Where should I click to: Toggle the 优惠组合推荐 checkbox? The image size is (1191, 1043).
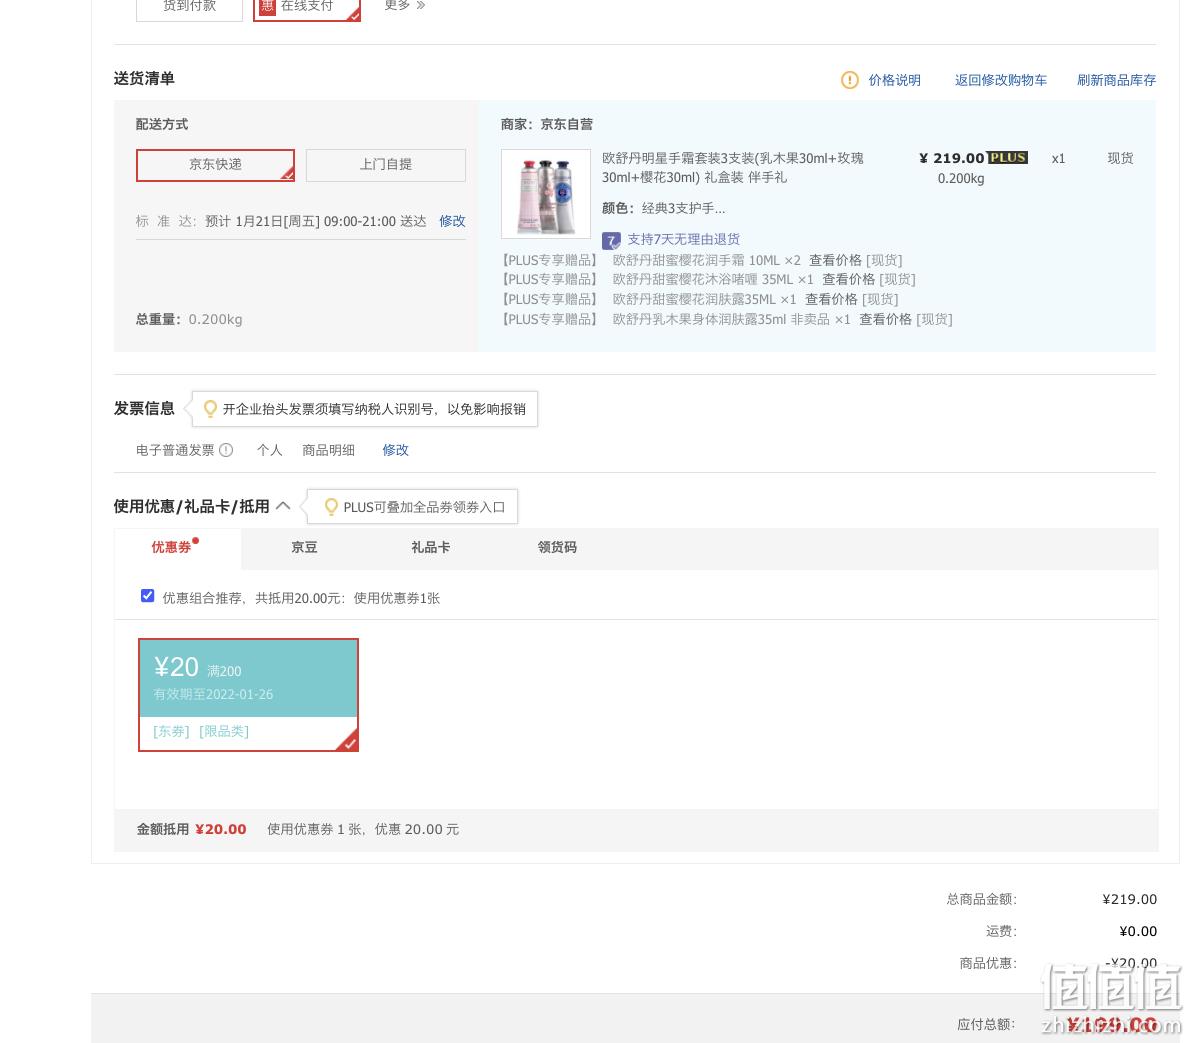pyautogui.click(x=147, y=596)
